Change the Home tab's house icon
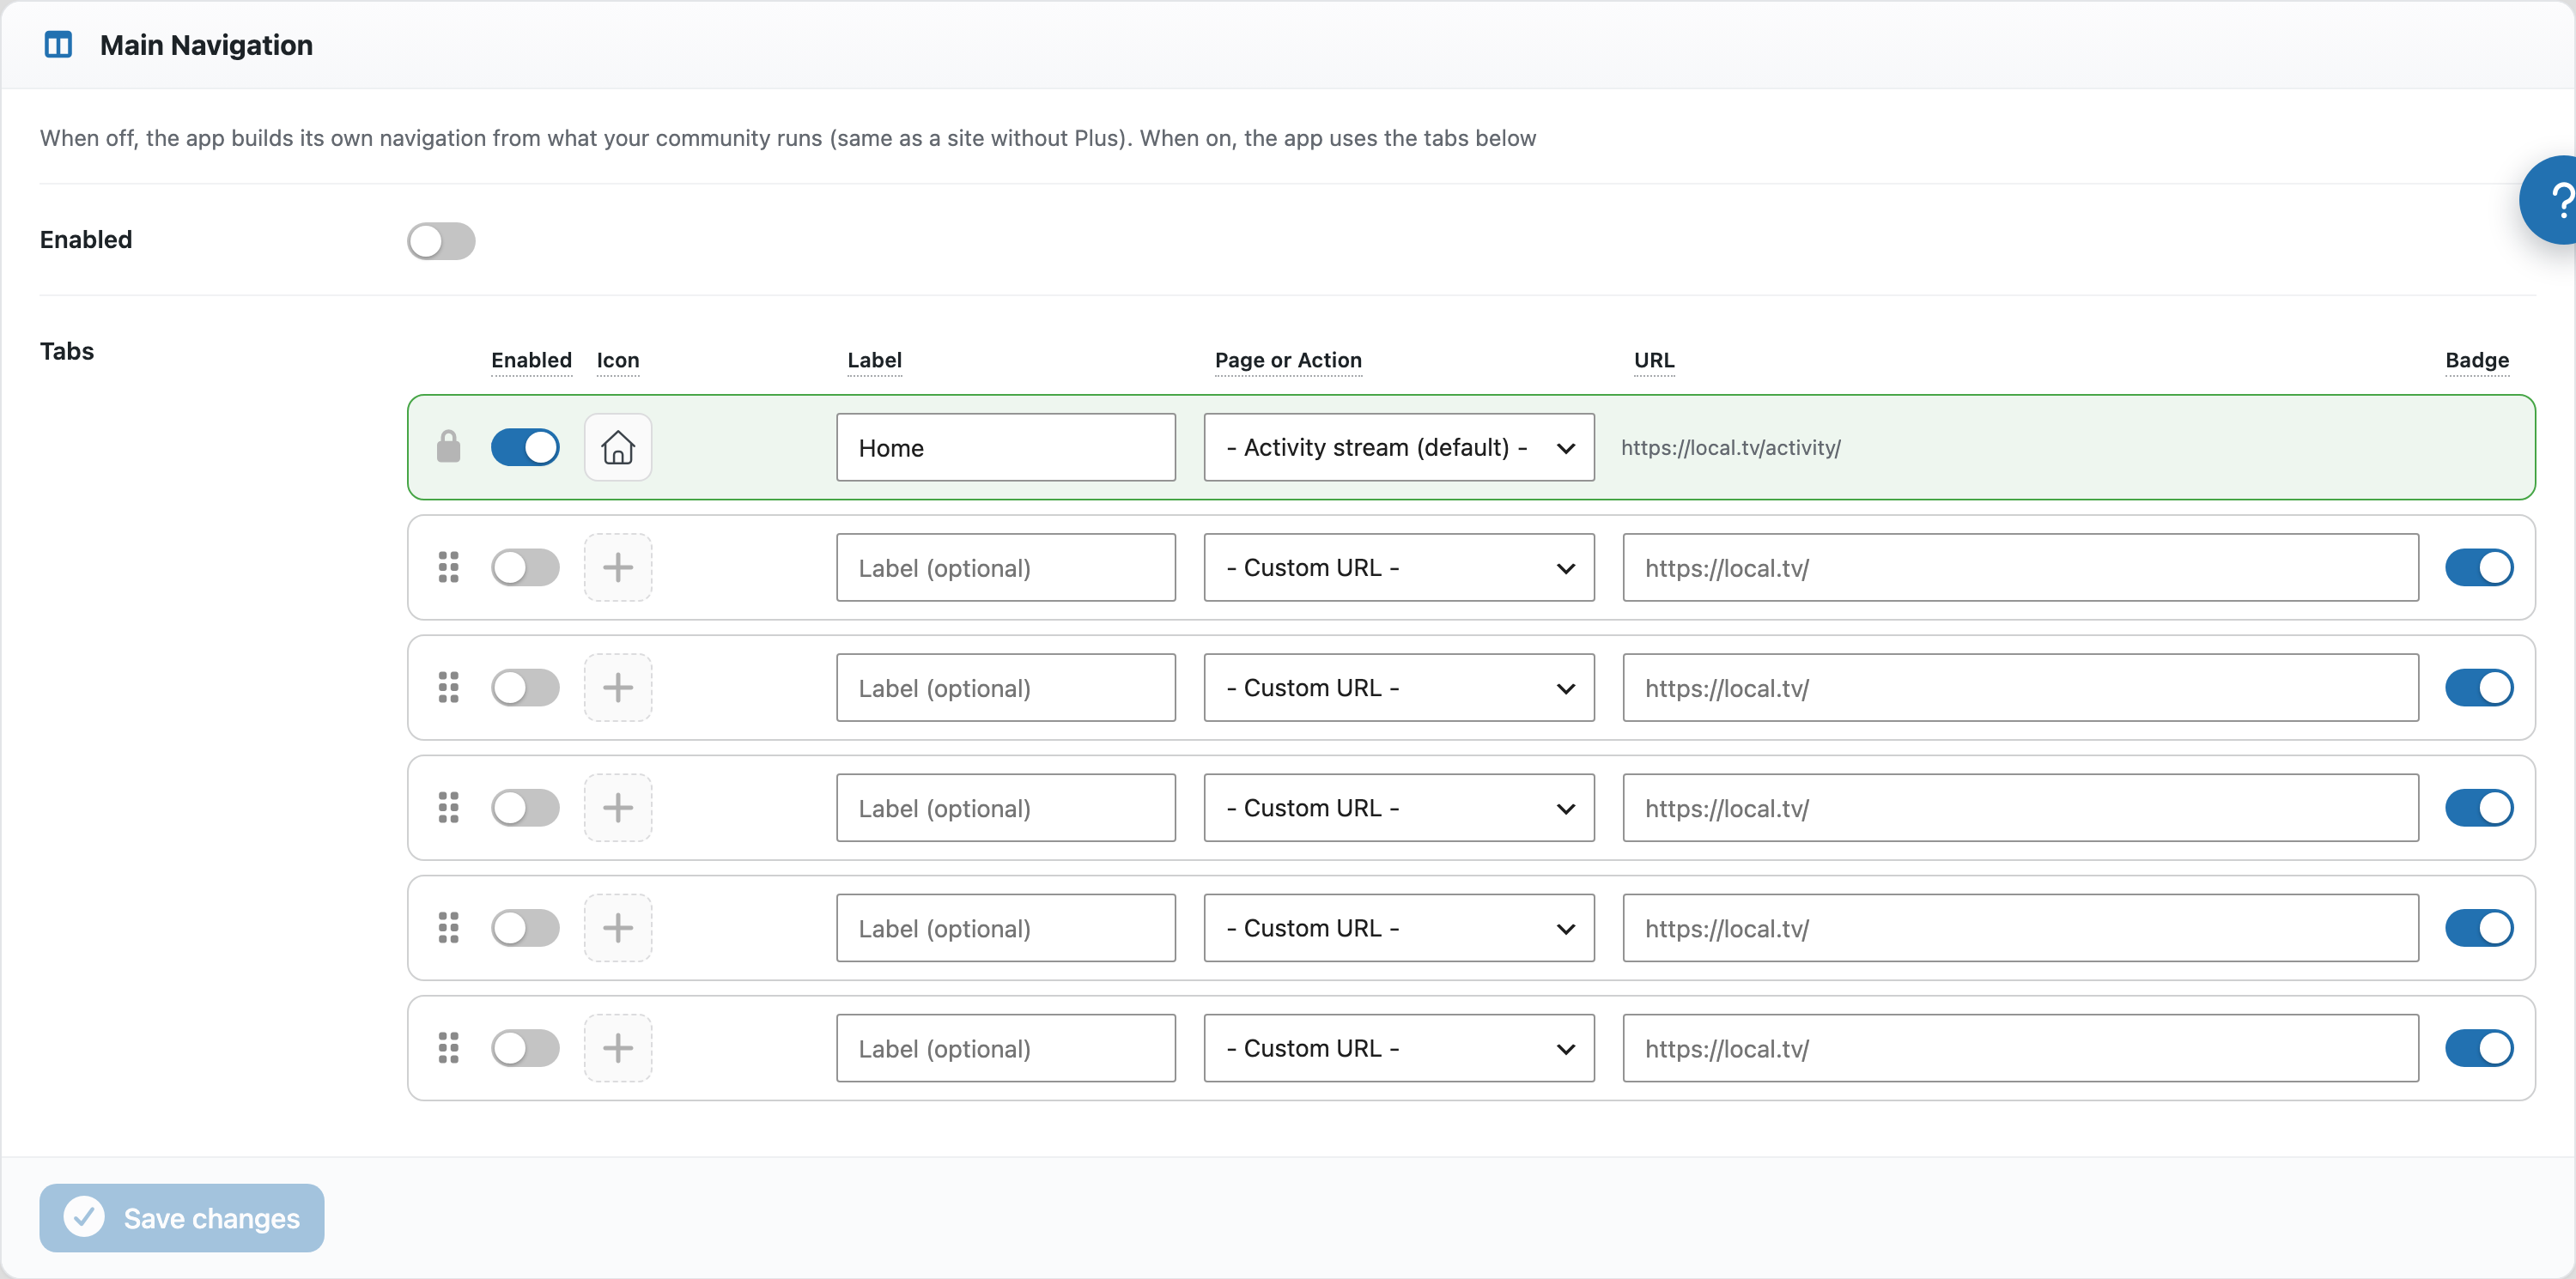Viewport: 2576px width, 1279px height. [x=618, y=447]
